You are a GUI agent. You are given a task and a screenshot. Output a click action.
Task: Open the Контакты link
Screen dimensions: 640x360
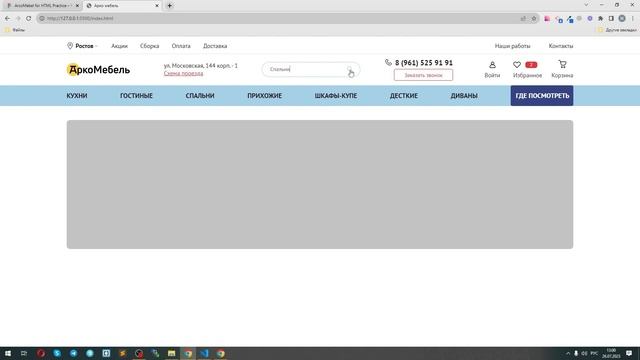point(561,46)
